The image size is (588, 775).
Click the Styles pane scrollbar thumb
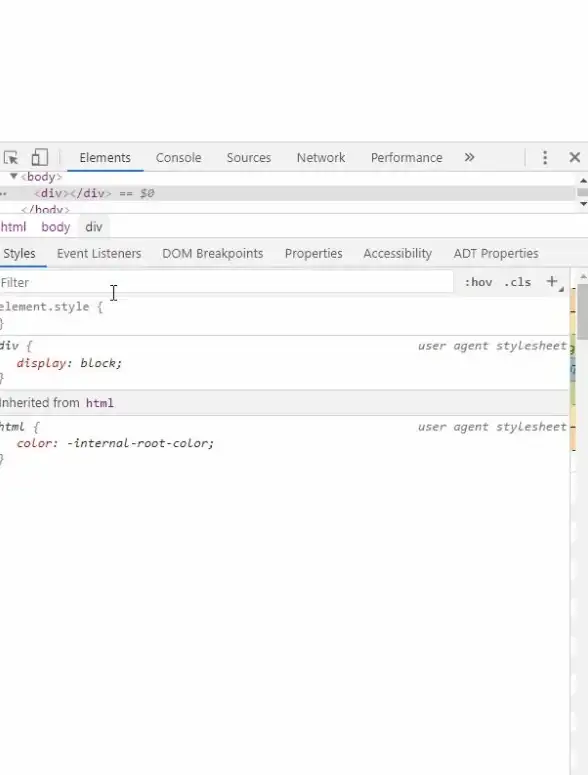(583, 311)
